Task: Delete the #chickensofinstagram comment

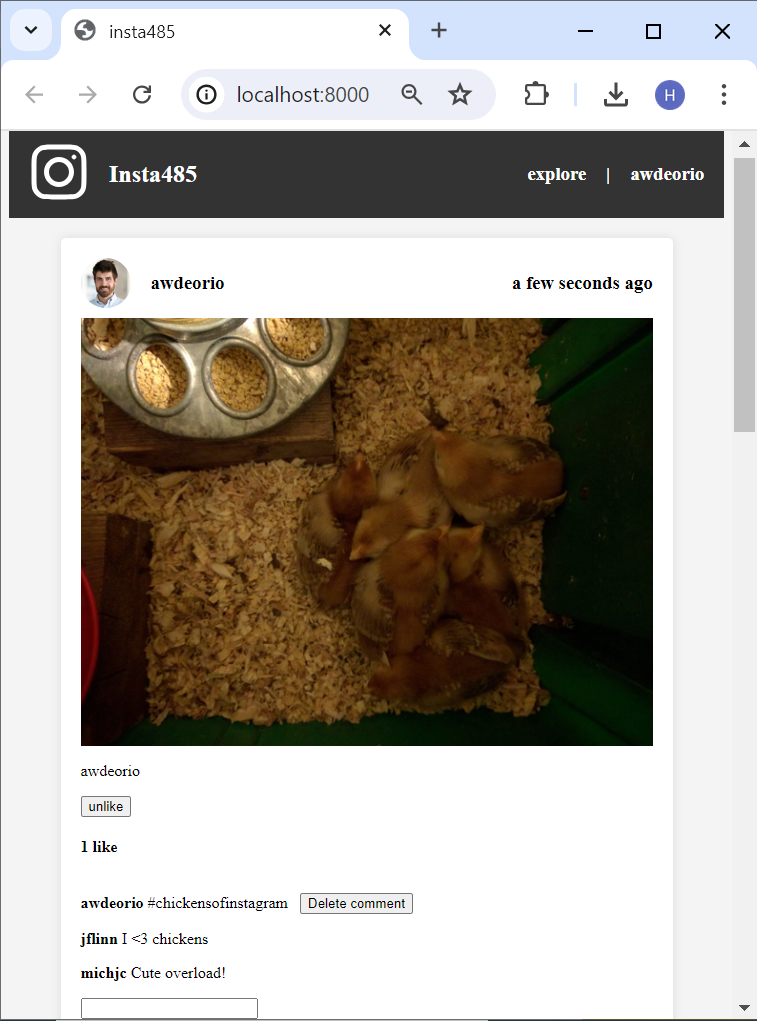Action: click(356, 903)
